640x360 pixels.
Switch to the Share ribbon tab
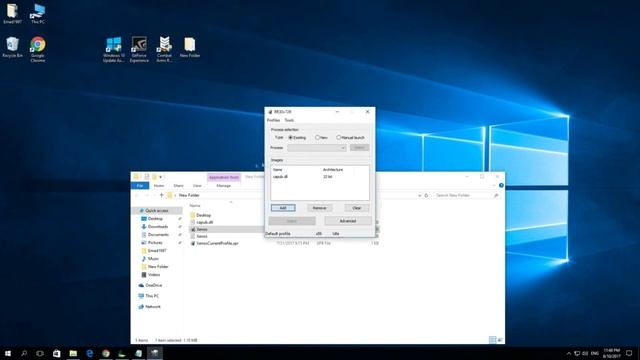(x=178, y=186)
